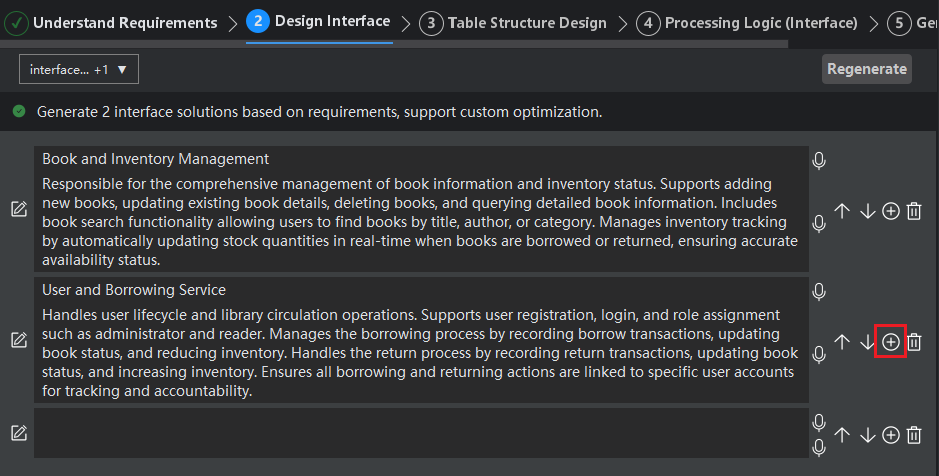Move Book and Inventory Management row down
This screenshot has height=476, width=939.
[867, 211]
